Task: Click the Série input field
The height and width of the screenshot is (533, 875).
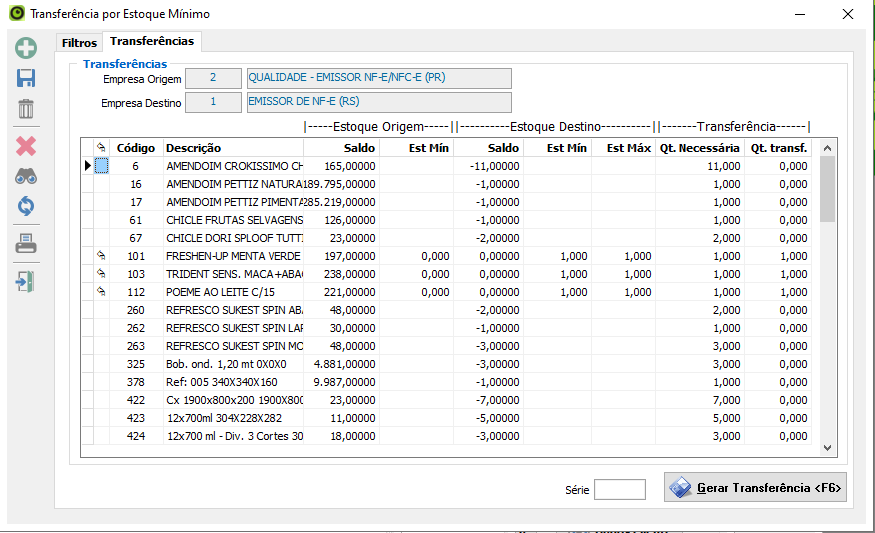Action: 619,489
